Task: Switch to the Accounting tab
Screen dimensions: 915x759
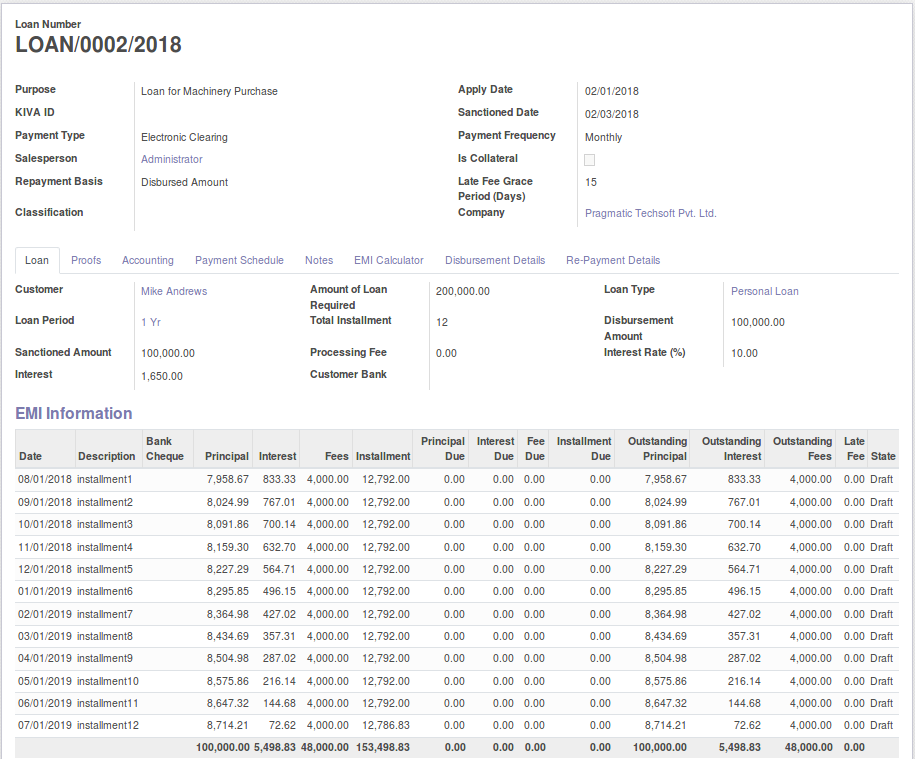Action: click(x=148, y=260)
